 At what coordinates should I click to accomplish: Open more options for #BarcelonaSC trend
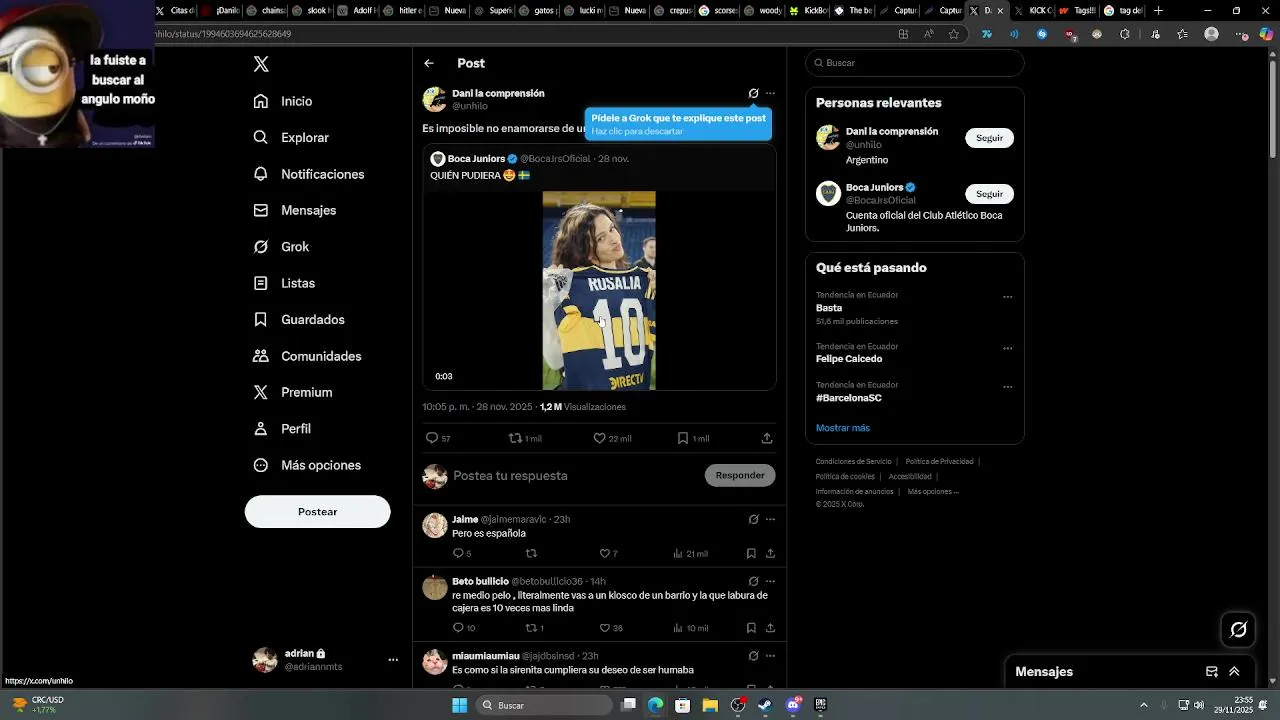point(1007,387)
